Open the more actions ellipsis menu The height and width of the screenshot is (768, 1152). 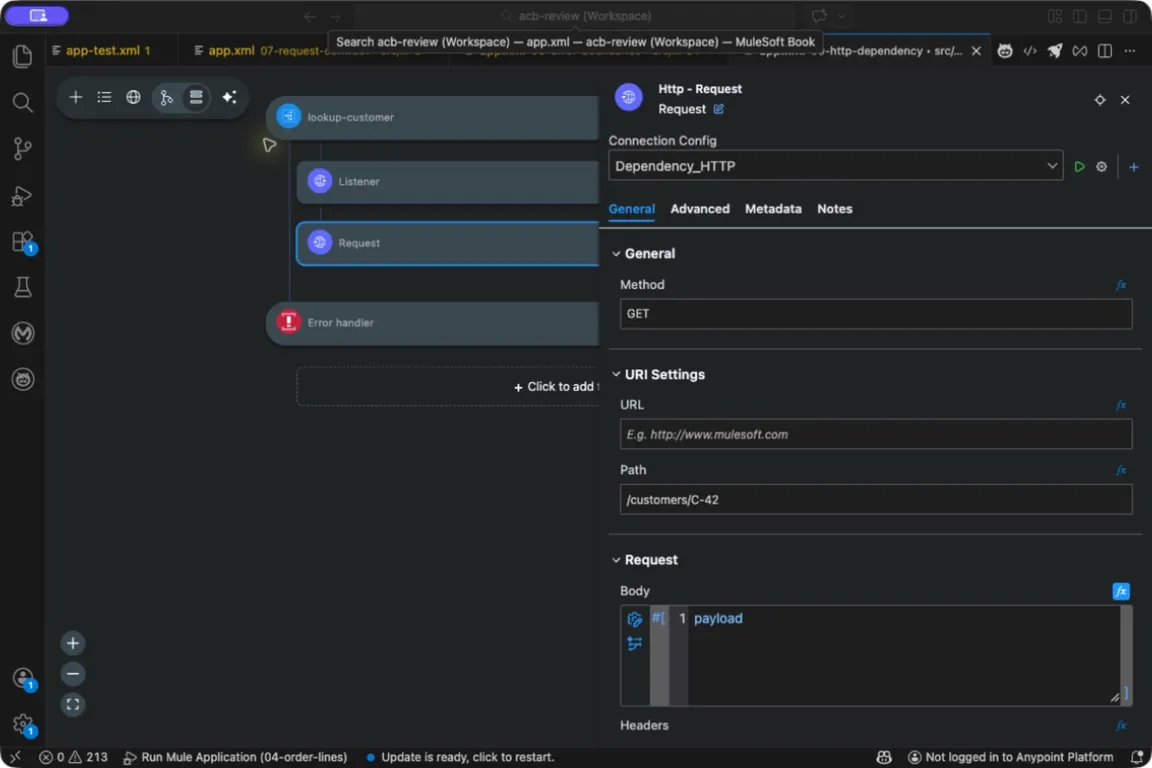(x=1130, y=51)
